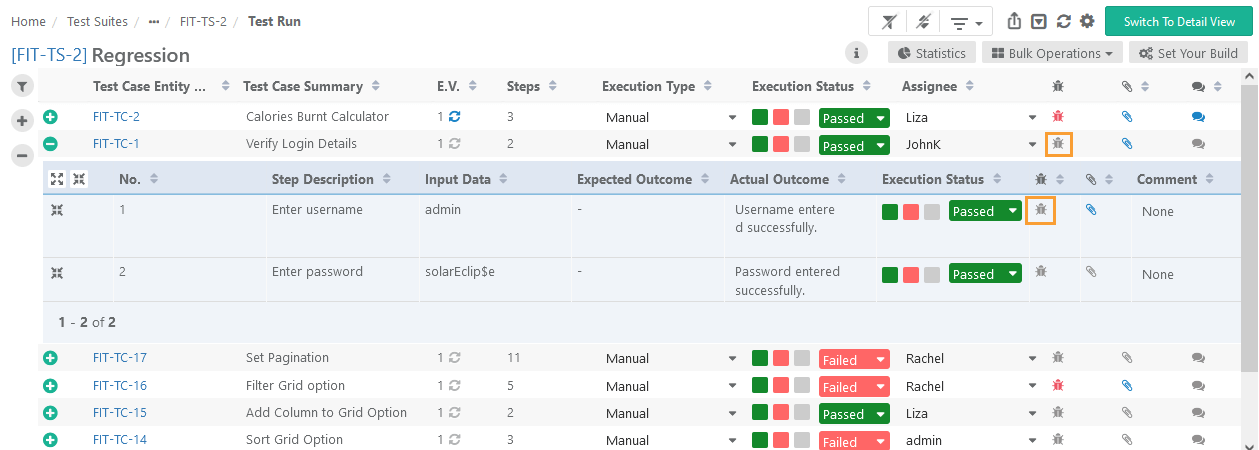Expand the FIT-TC-17 test case row
The width and height of the screenshot is (1259, 450).
tap(50, 358)
